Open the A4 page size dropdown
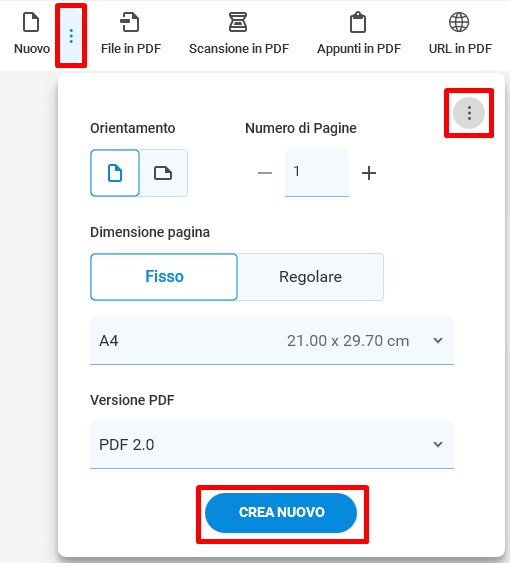 [272, 341]
